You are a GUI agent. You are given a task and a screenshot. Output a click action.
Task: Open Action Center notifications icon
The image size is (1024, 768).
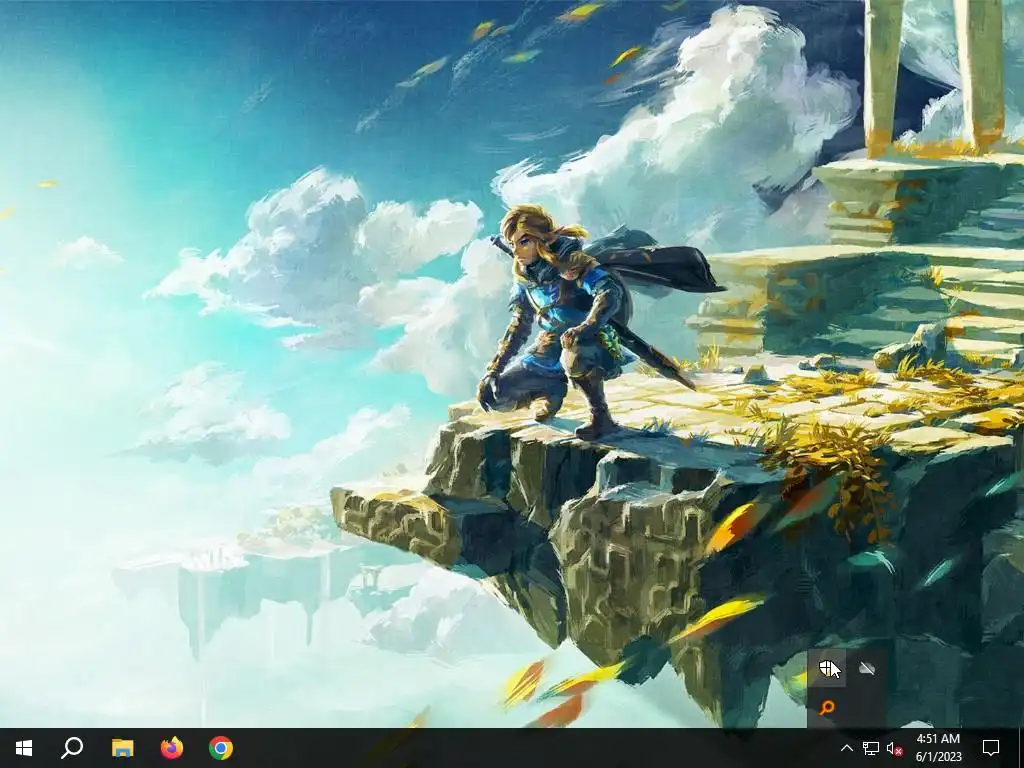(x=991, y=748)
